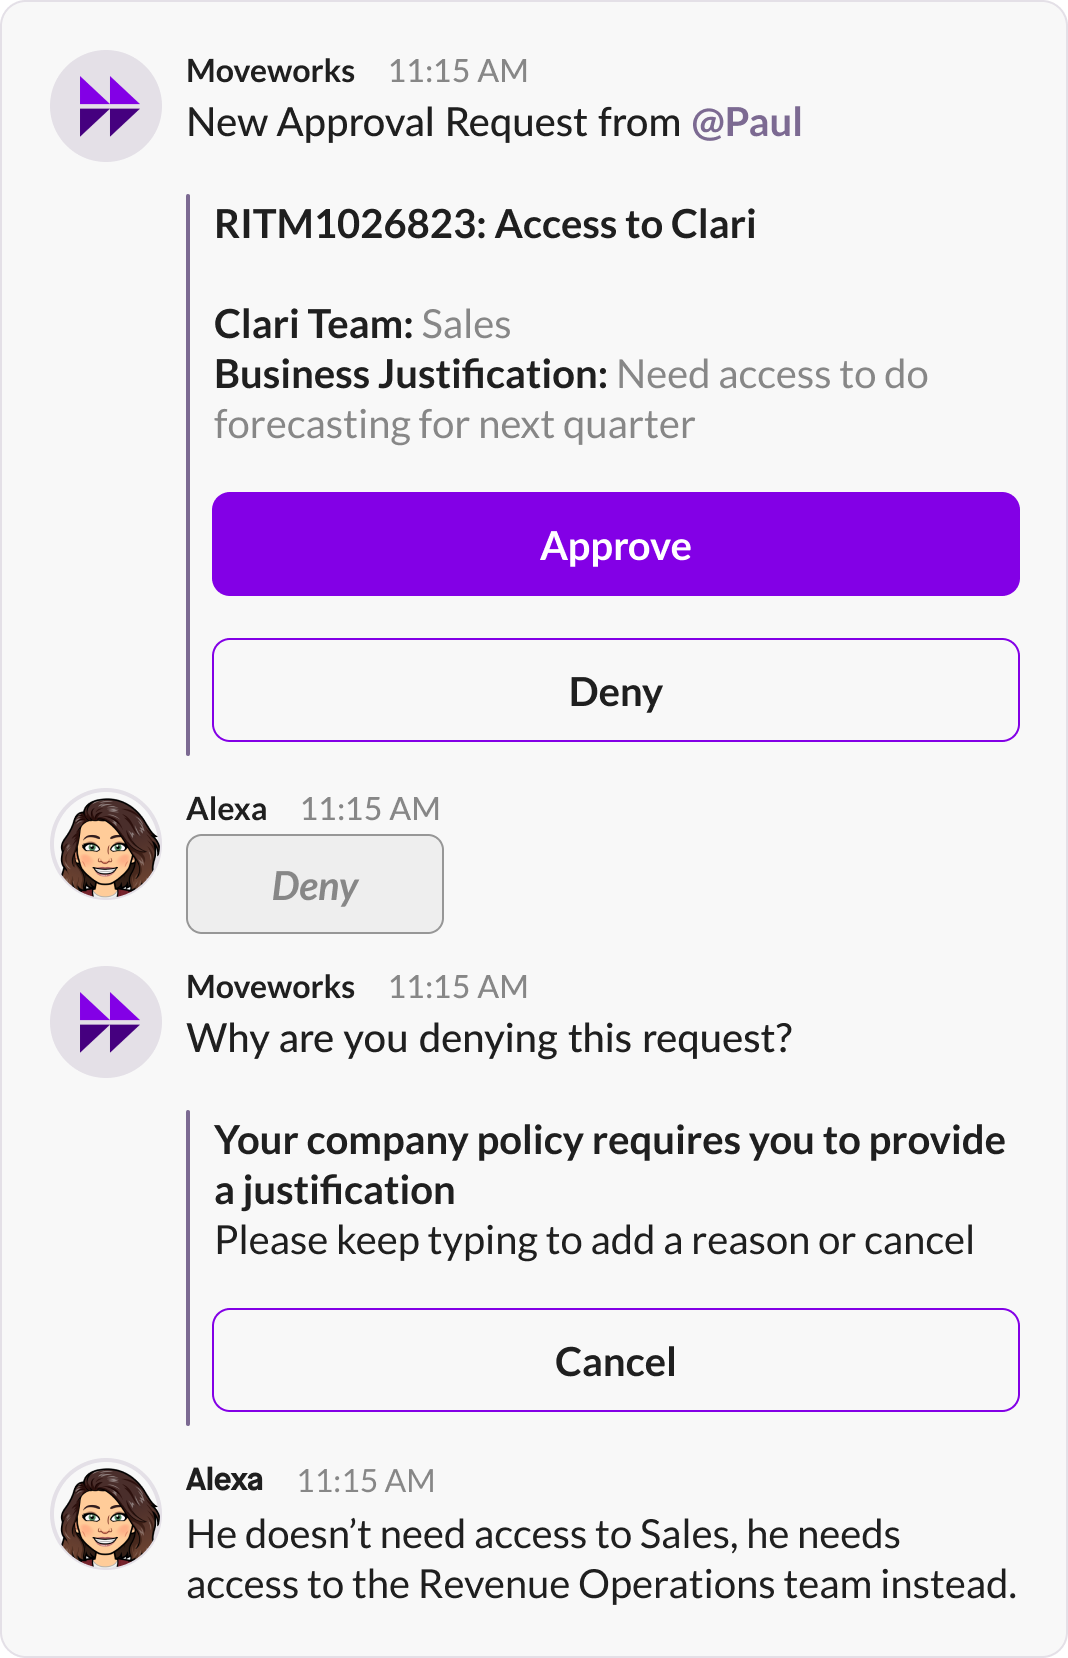Image resolution: width=1068 pixels, height=1658 pixels.
Task: Click Alexa's Revenue Operations explanation message
Action: point(602,1559)
